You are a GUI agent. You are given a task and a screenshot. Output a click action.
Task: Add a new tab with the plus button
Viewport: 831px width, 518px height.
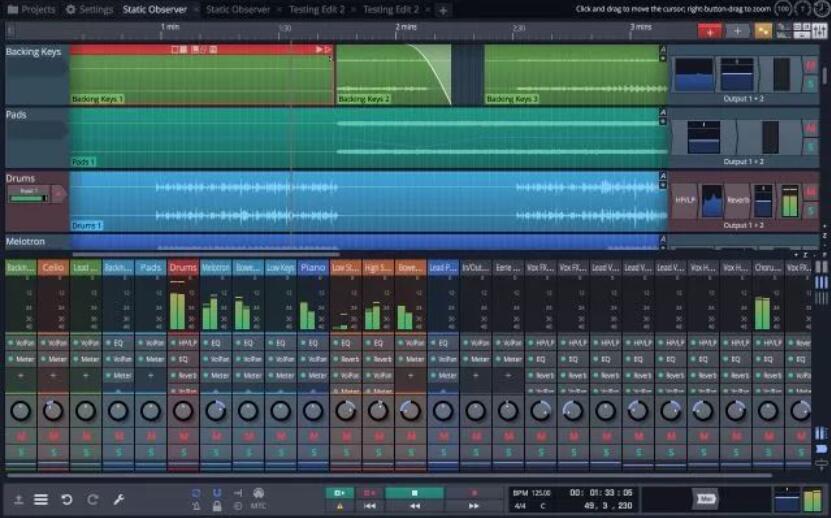(x=443, y=9)
